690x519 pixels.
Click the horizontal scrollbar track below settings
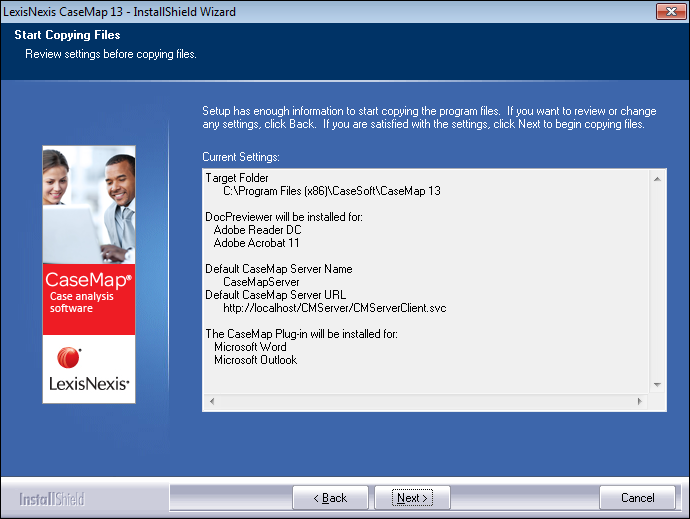(x=425, y=401)
